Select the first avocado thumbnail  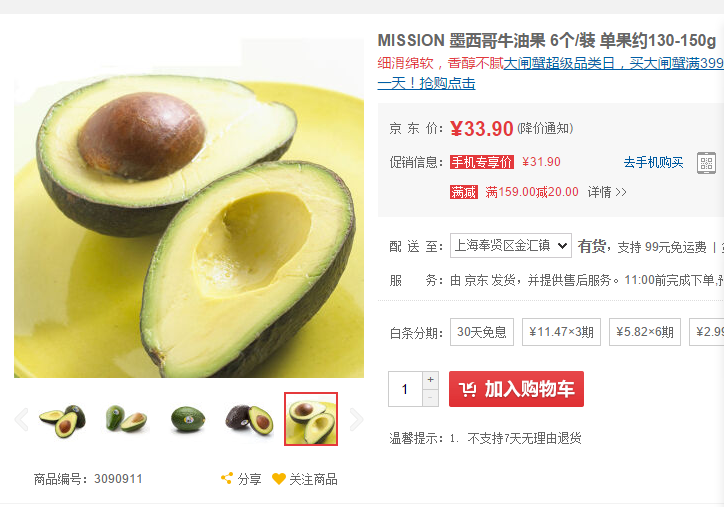tap(63, 419)
